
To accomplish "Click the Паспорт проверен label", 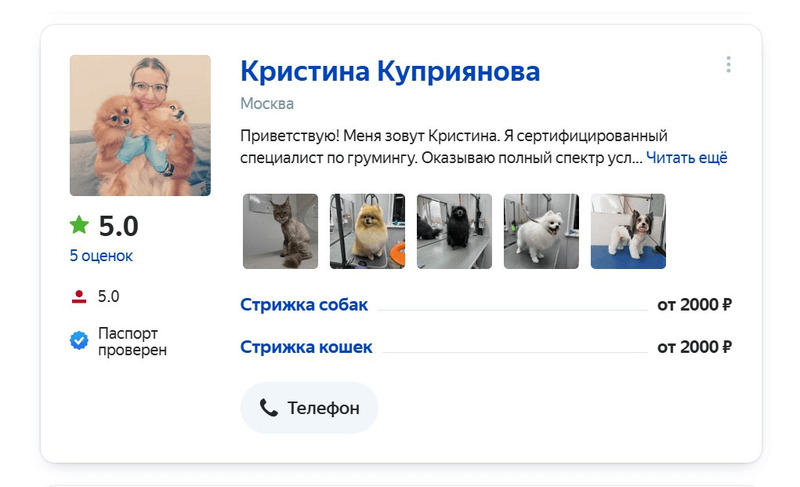I will [x=132, y=341].
